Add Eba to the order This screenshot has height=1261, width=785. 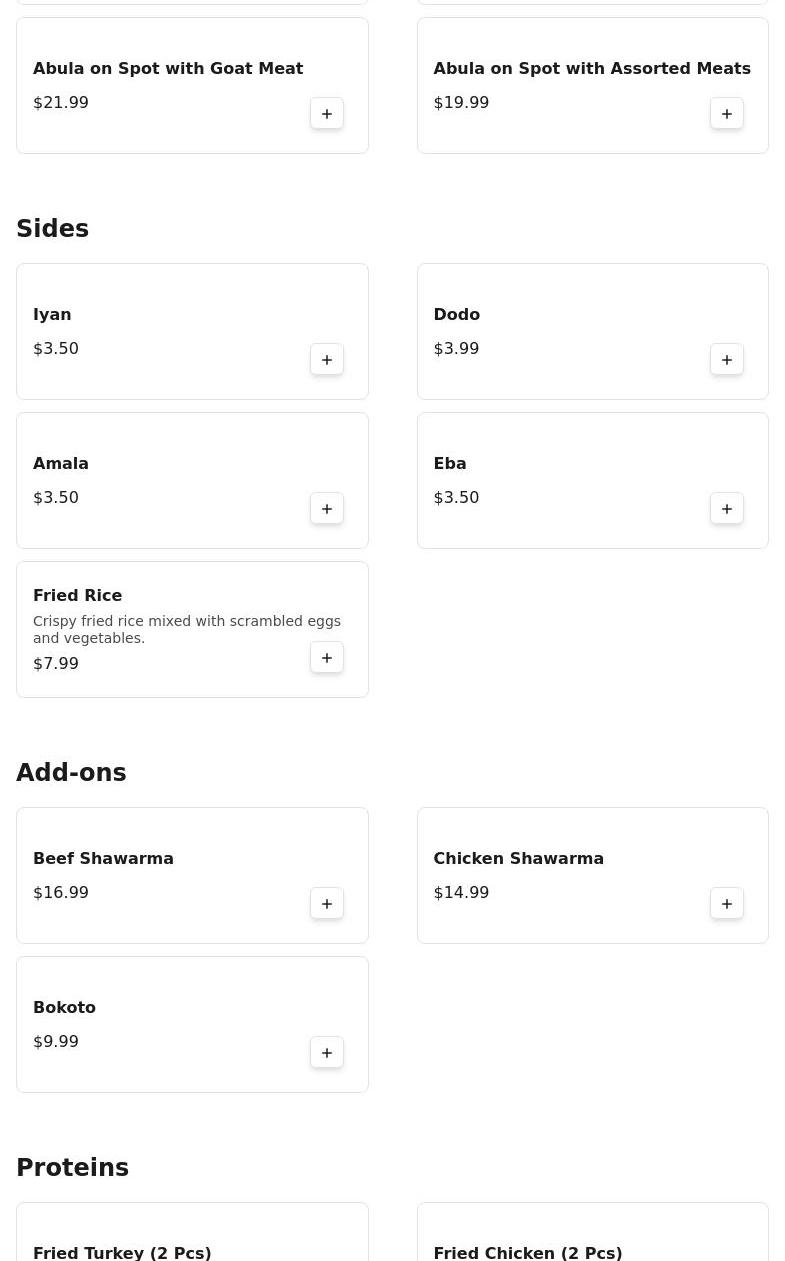pyautogui.click(x=727, y=509)
